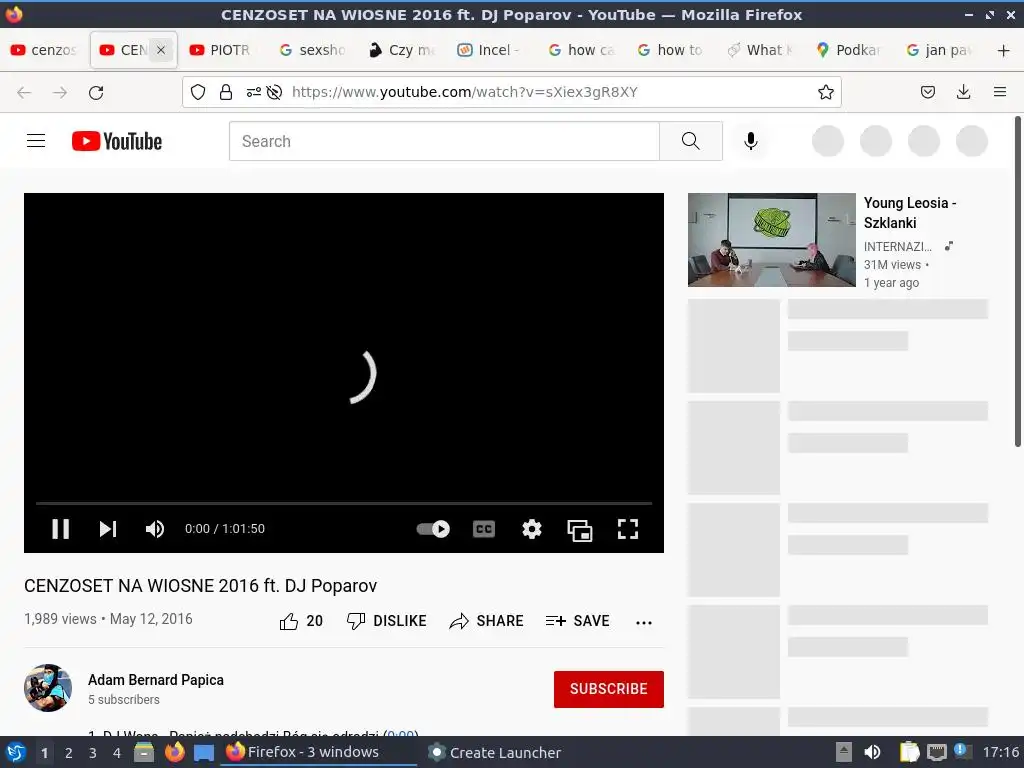Launch Firefox from taskbar quick launch
The image size is (1024, 768).
(x=174, y=752)
